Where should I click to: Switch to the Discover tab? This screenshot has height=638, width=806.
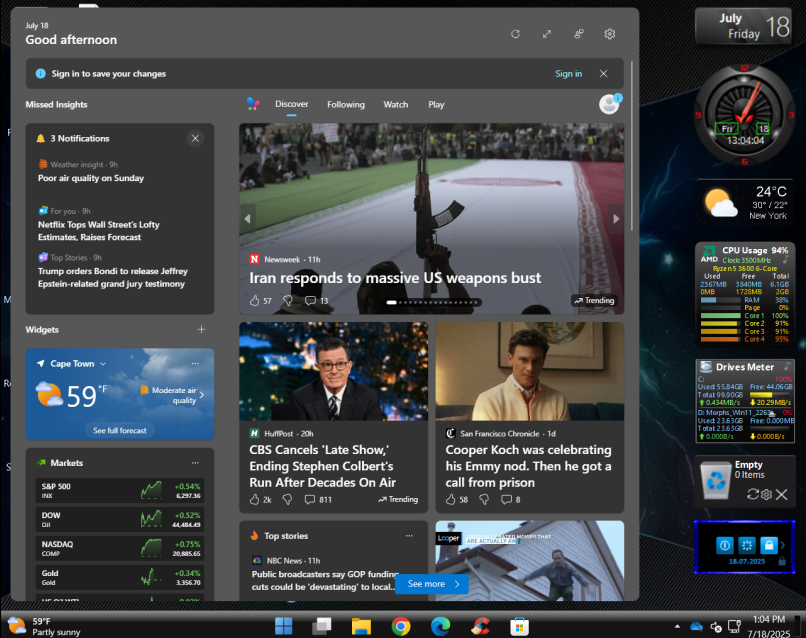click(x=291, y=104)
